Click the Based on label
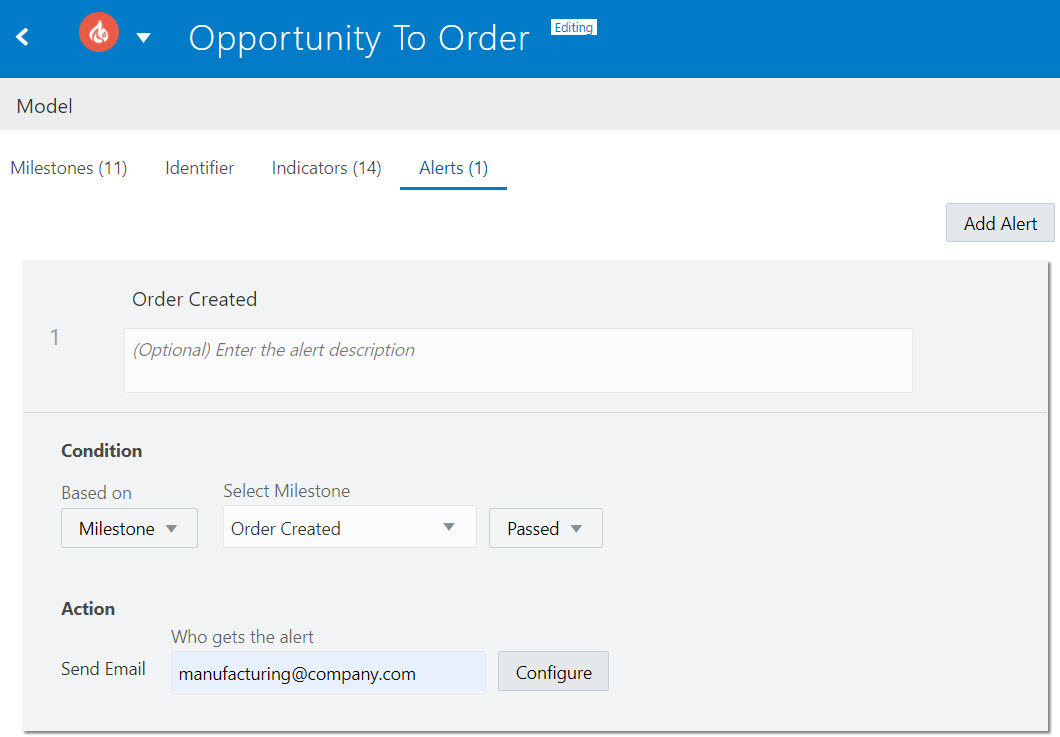This screenshot has height=737, width=1060. pos(97,493)
